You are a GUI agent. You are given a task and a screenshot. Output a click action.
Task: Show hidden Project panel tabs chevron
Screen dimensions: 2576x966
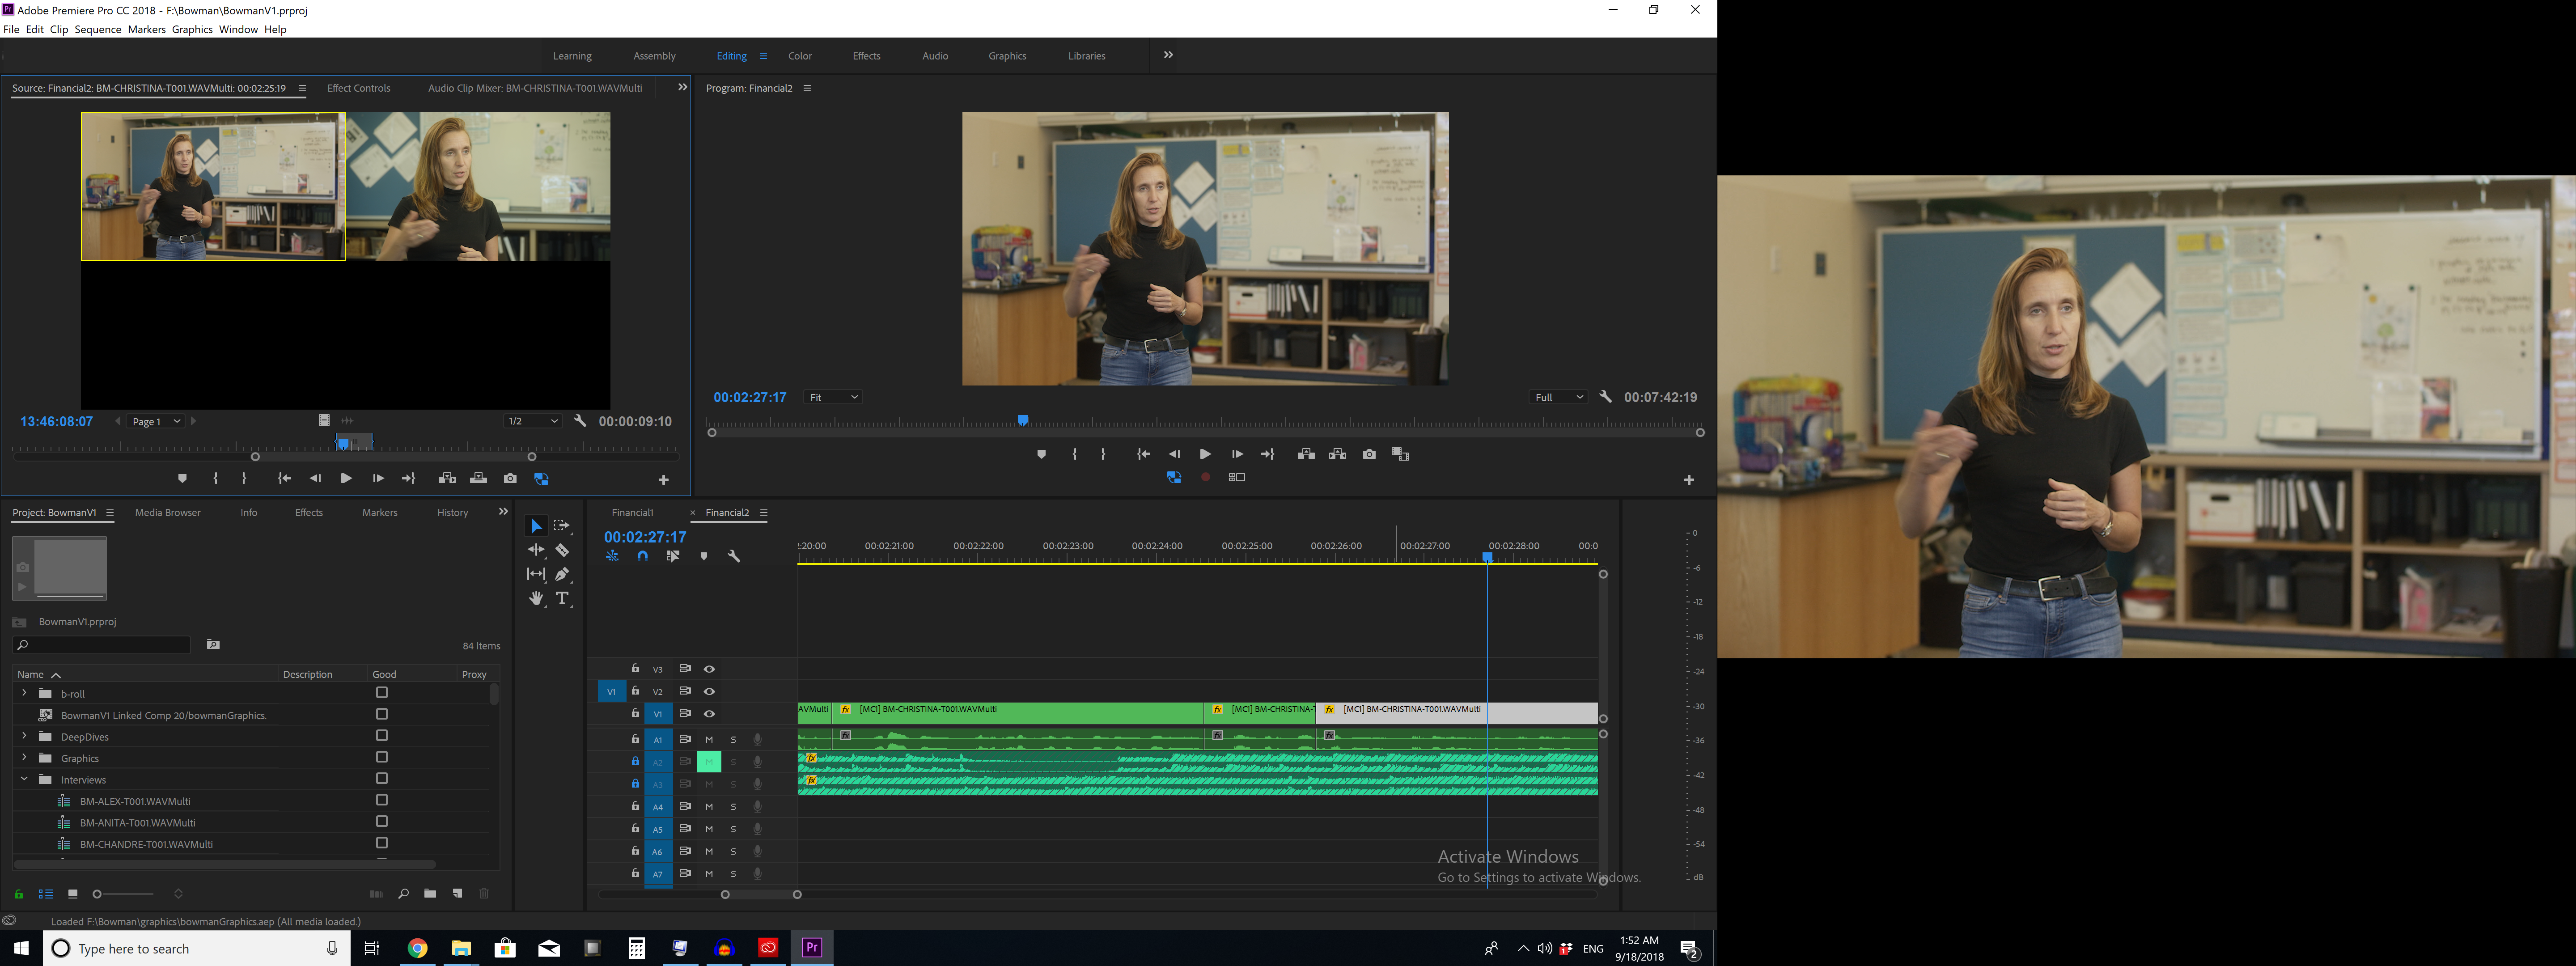(503, 512)
